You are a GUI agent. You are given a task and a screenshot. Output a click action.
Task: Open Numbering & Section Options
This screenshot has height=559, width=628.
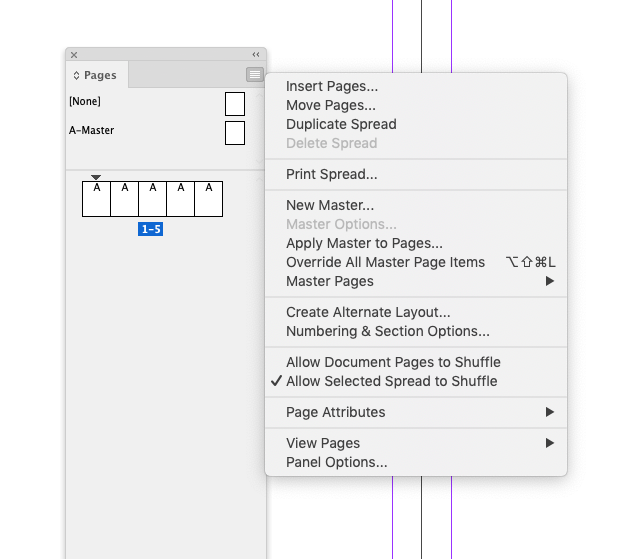388,331
